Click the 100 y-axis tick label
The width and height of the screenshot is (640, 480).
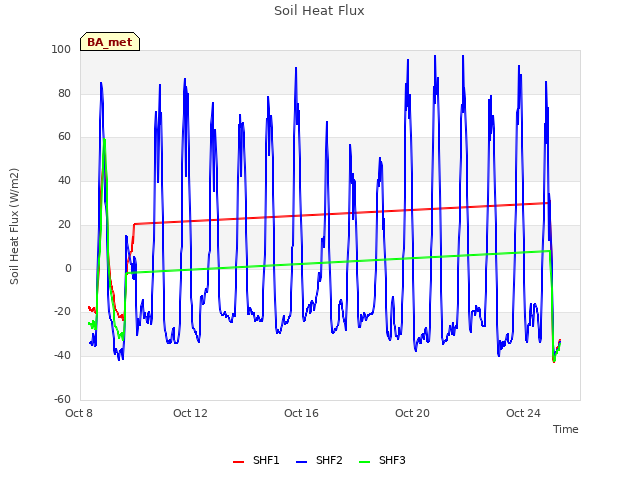coord(61,49)
